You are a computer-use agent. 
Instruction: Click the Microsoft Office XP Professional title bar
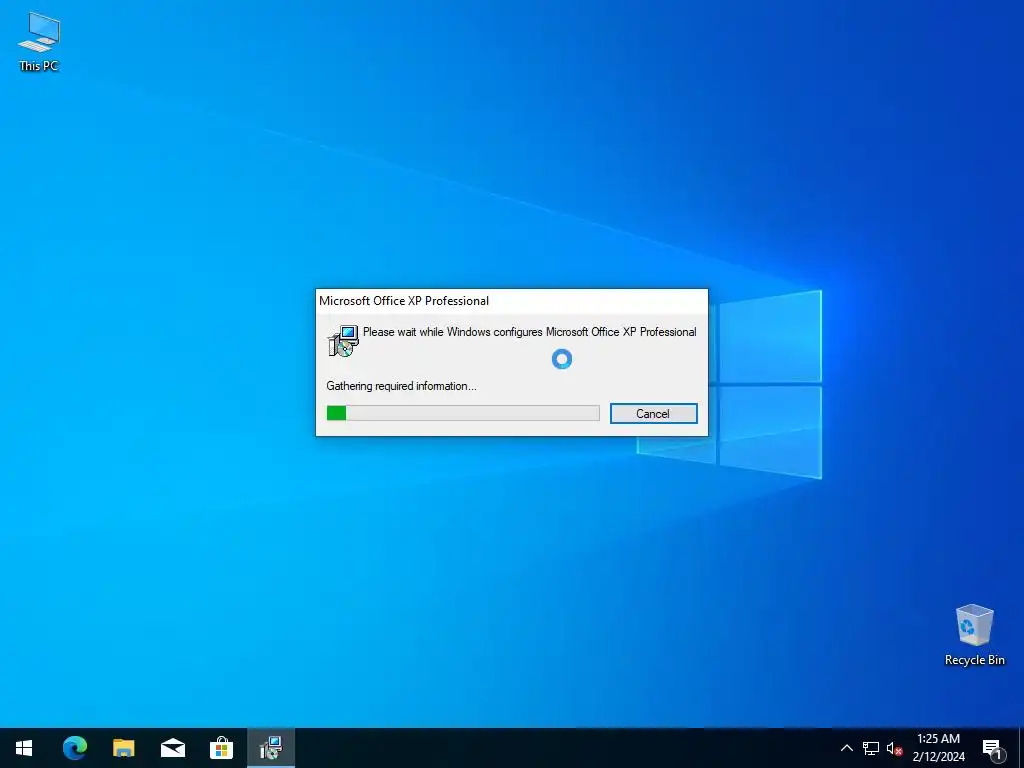tap(511, 301)
